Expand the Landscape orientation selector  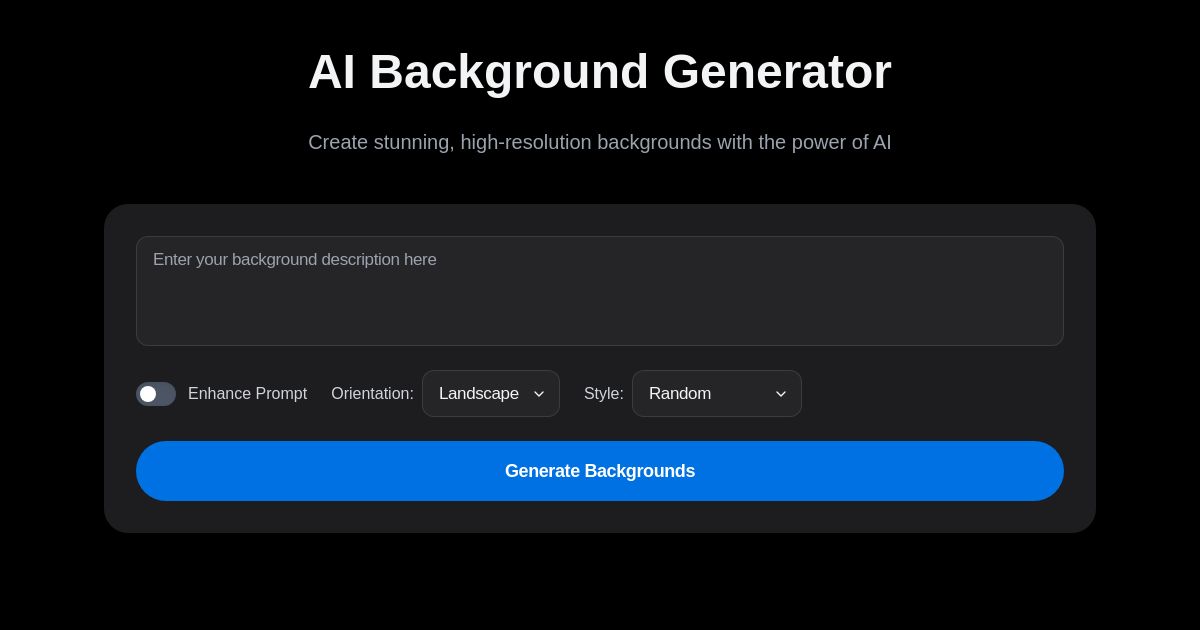pyautogui.click(x=491, y=394)
